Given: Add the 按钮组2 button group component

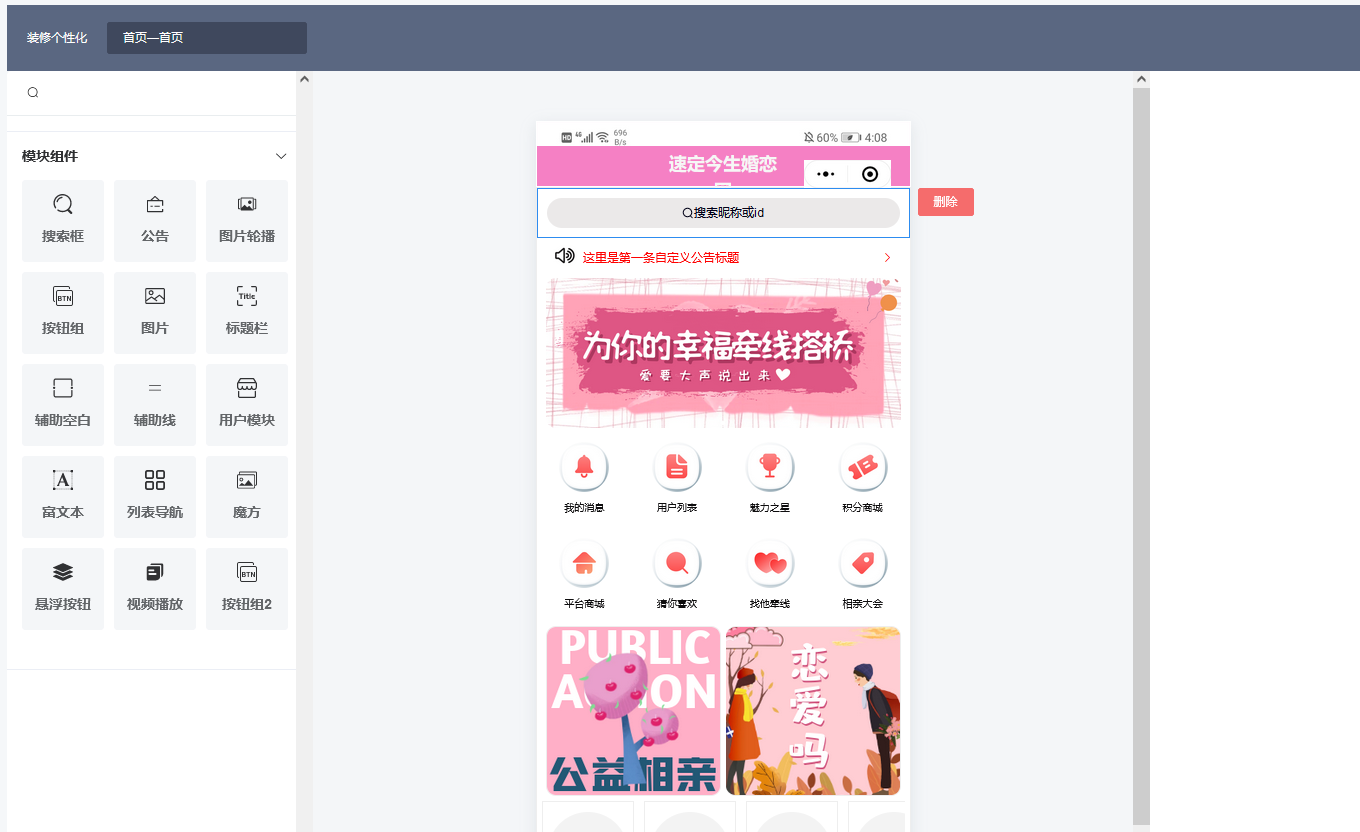Looking at the screenshot, I should pyautogui.click(x=247, y=589).
